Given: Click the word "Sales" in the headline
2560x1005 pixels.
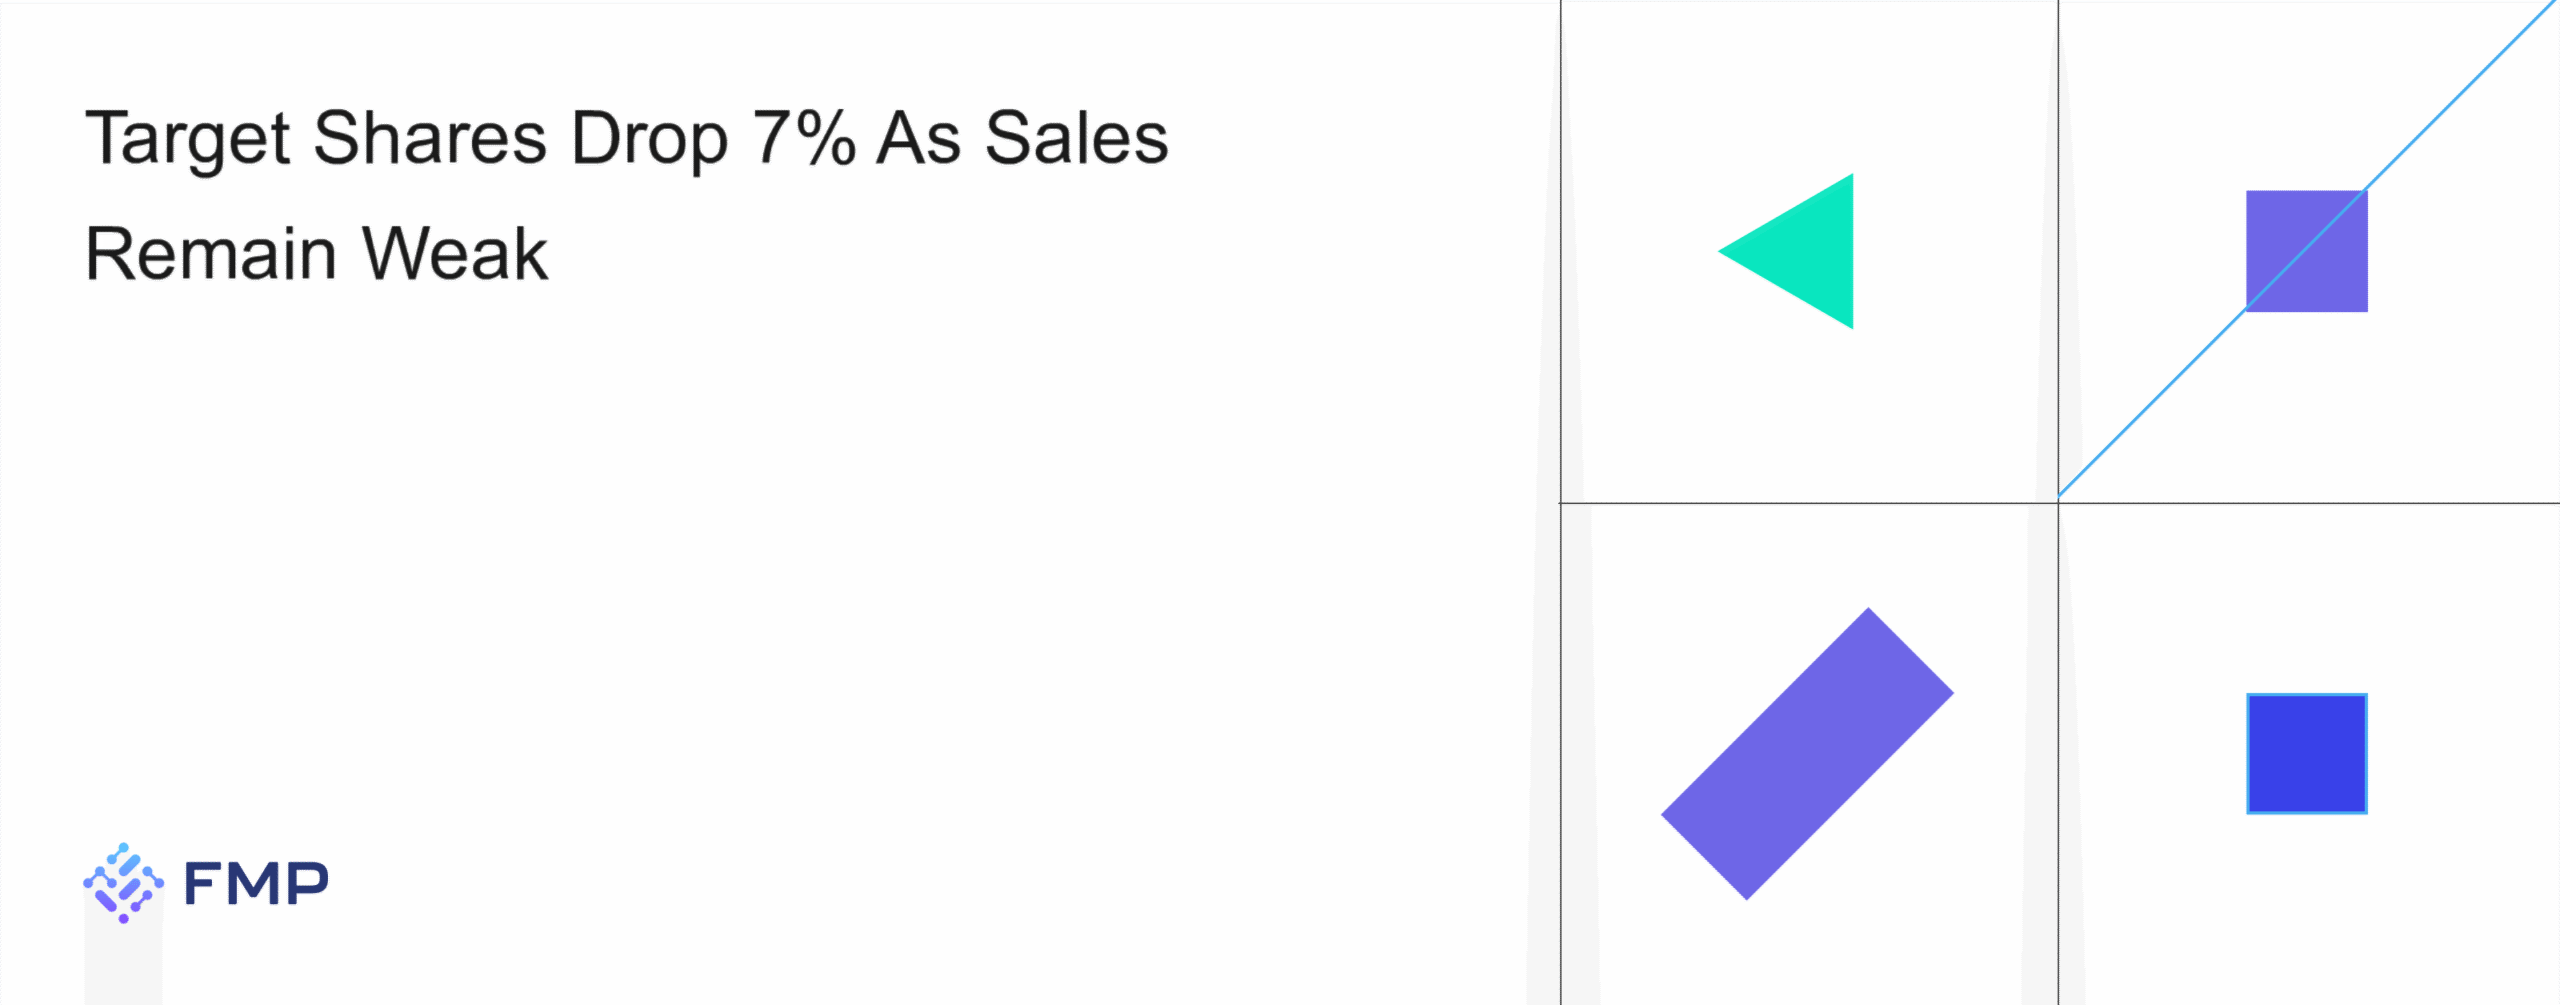Looking at the screenshot, I should coord(1076,138).
